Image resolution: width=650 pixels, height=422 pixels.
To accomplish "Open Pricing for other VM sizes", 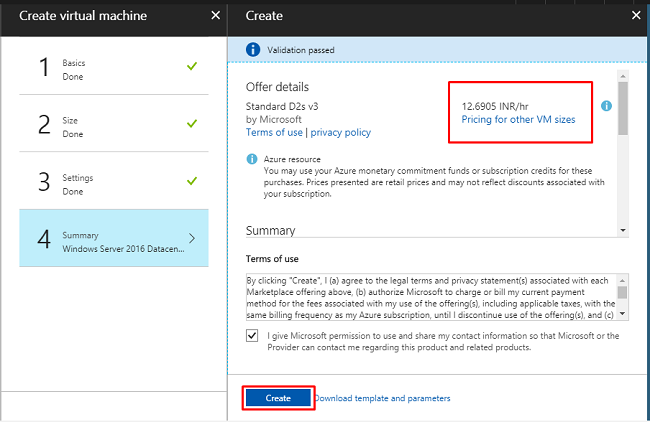I will (x=518, y=119).
